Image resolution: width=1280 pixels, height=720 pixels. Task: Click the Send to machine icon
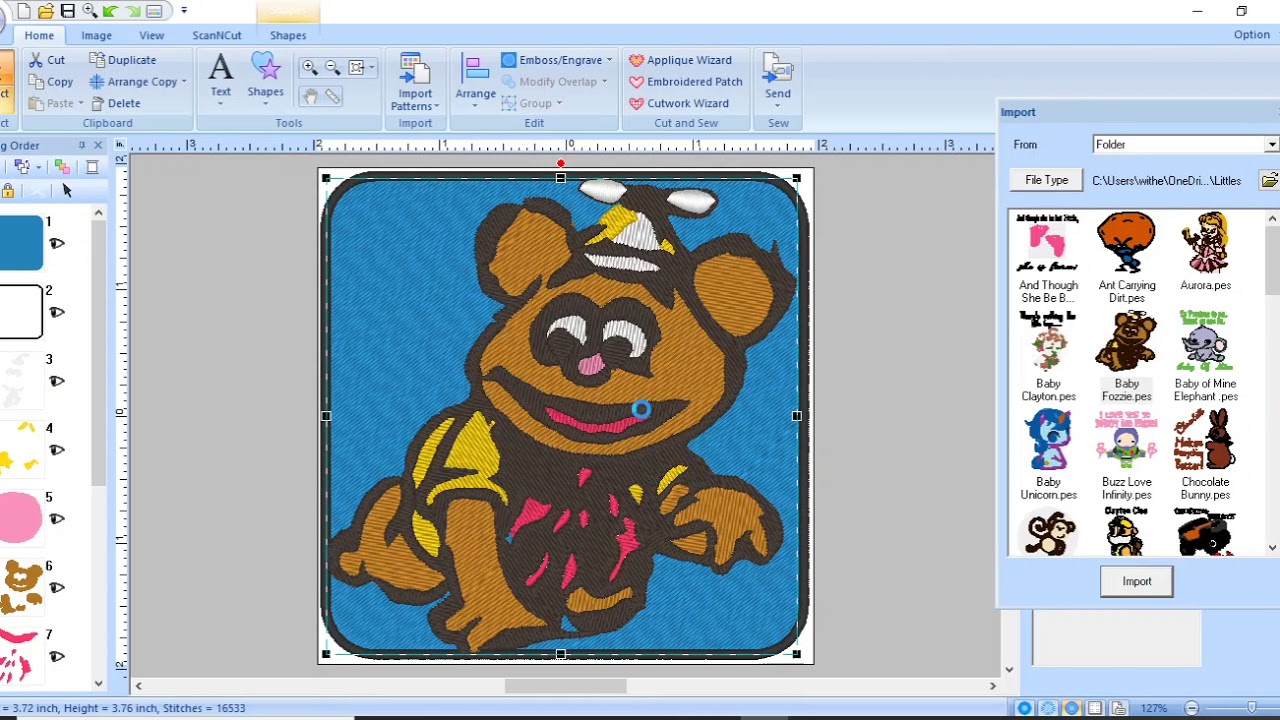[778, 78]
